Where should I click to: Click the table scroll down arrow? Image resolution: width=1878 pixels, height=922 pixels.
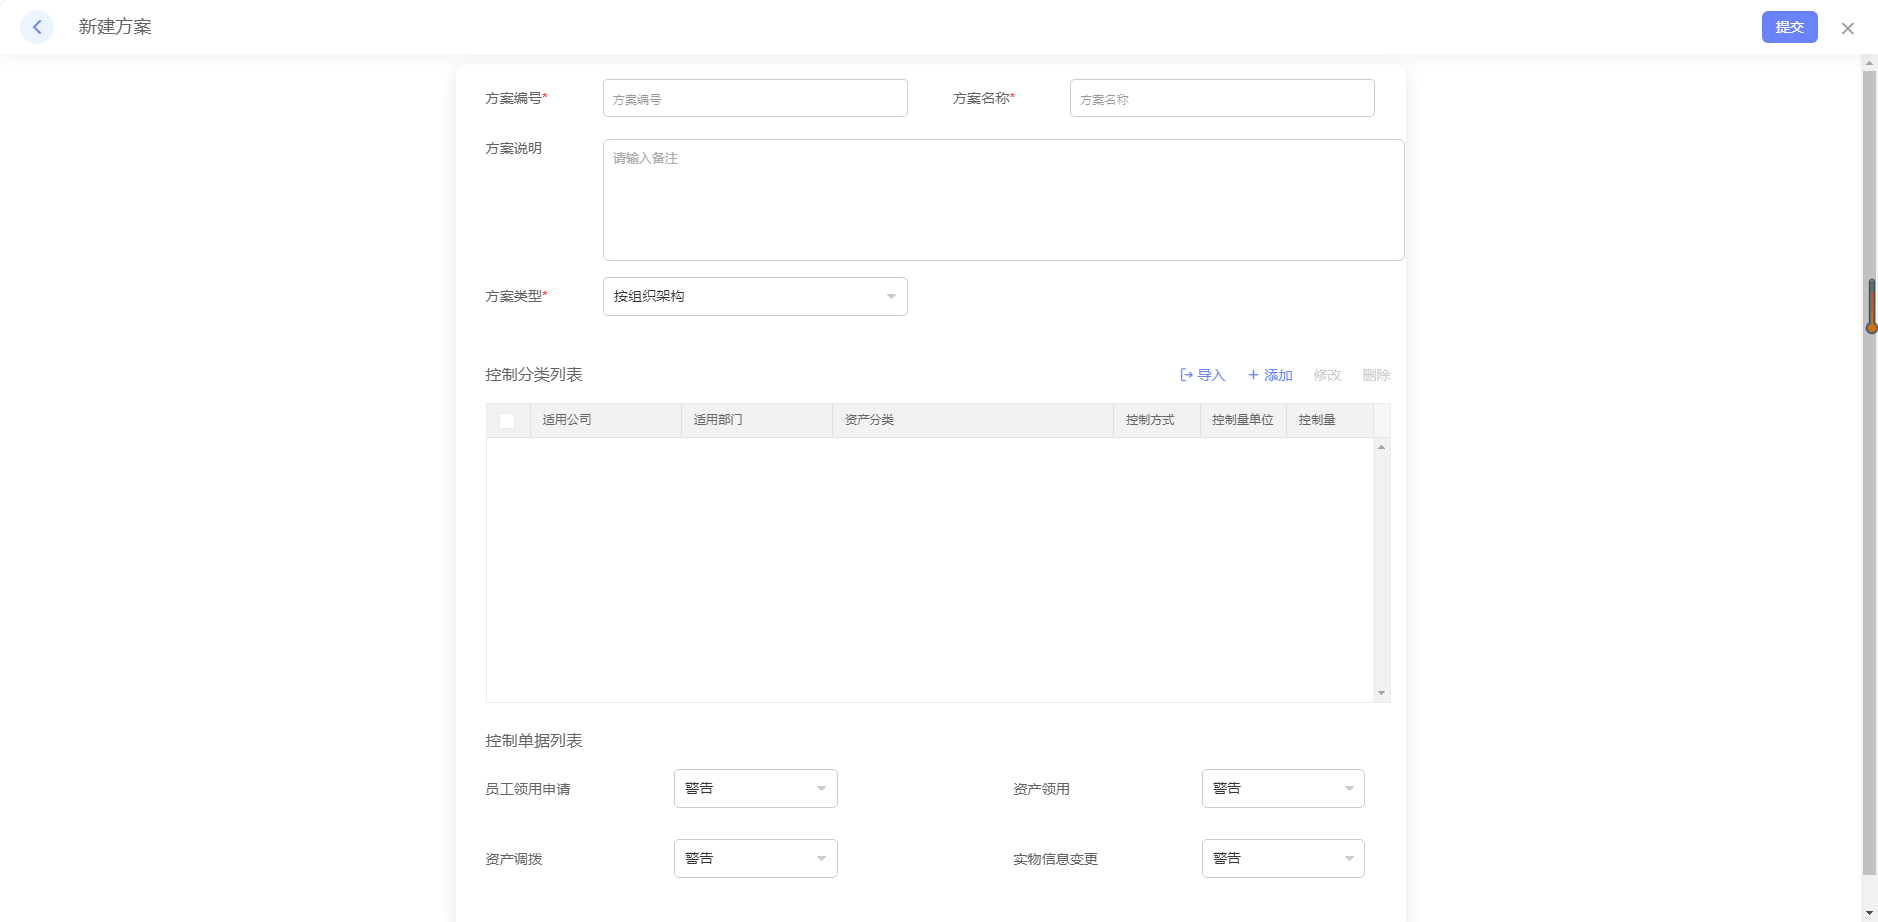click(1381, 693)
